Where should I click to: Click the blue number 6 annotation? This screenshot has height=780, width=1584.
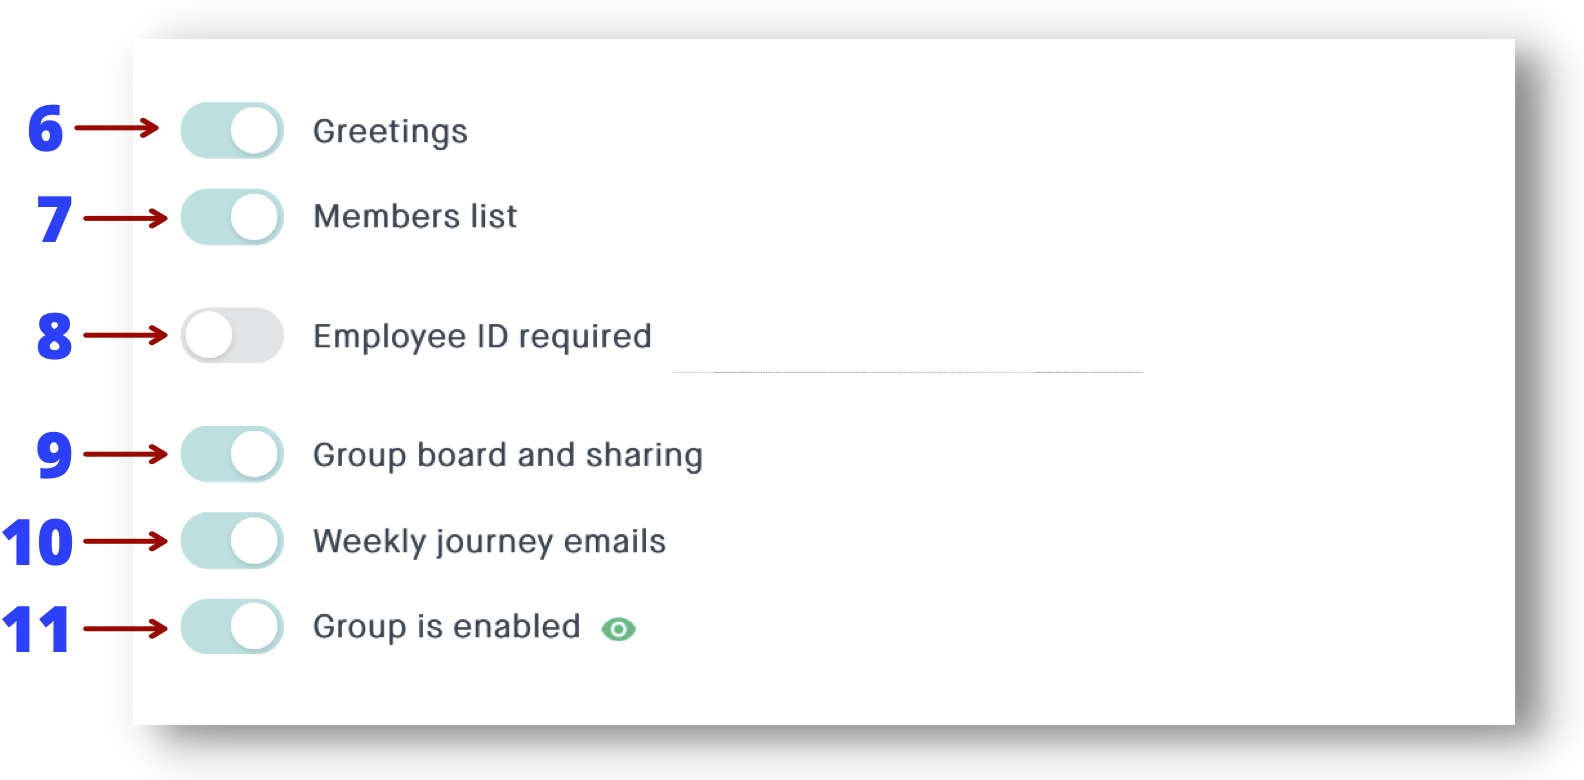pyautogui.click(x=45, y=129)
